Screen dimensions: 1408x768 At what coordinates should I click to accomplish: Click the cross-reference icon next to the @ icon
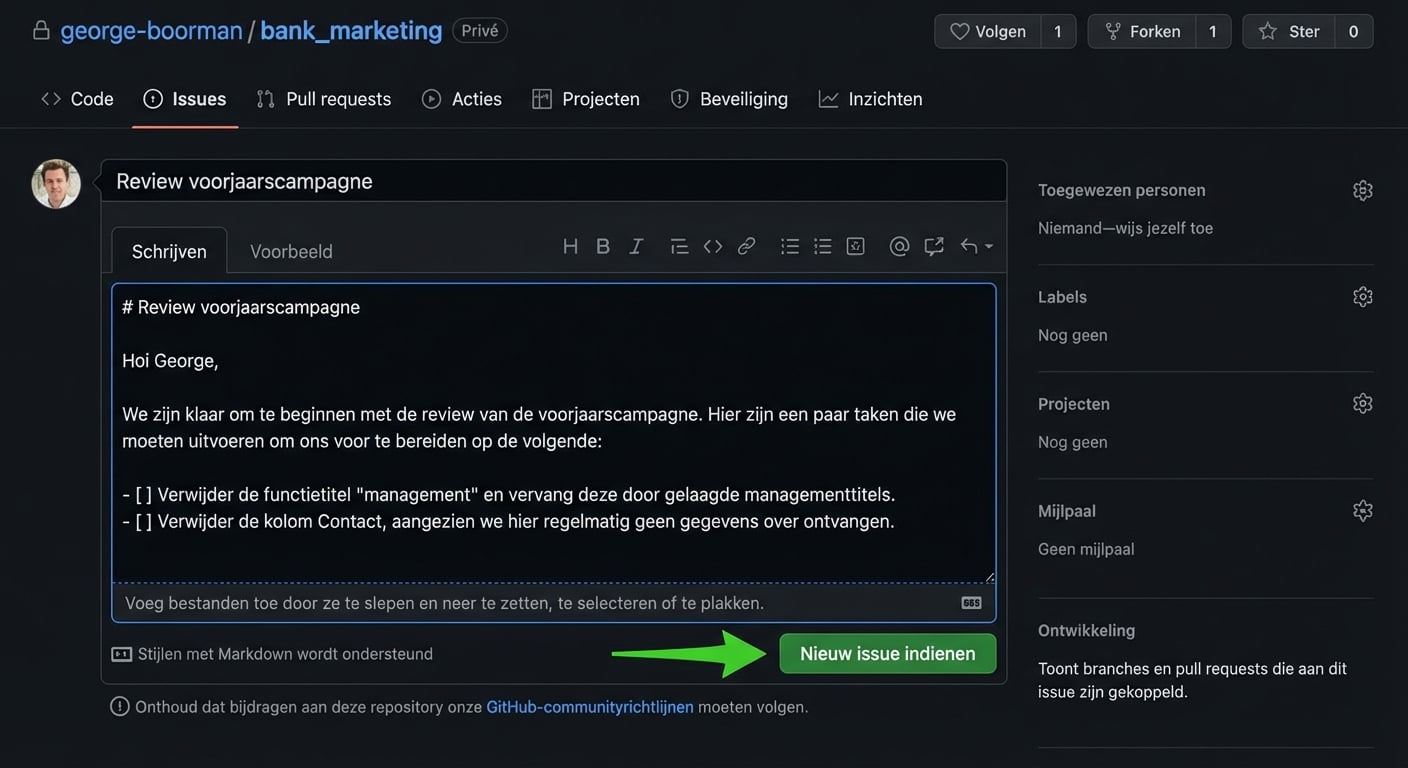[934, 246]
